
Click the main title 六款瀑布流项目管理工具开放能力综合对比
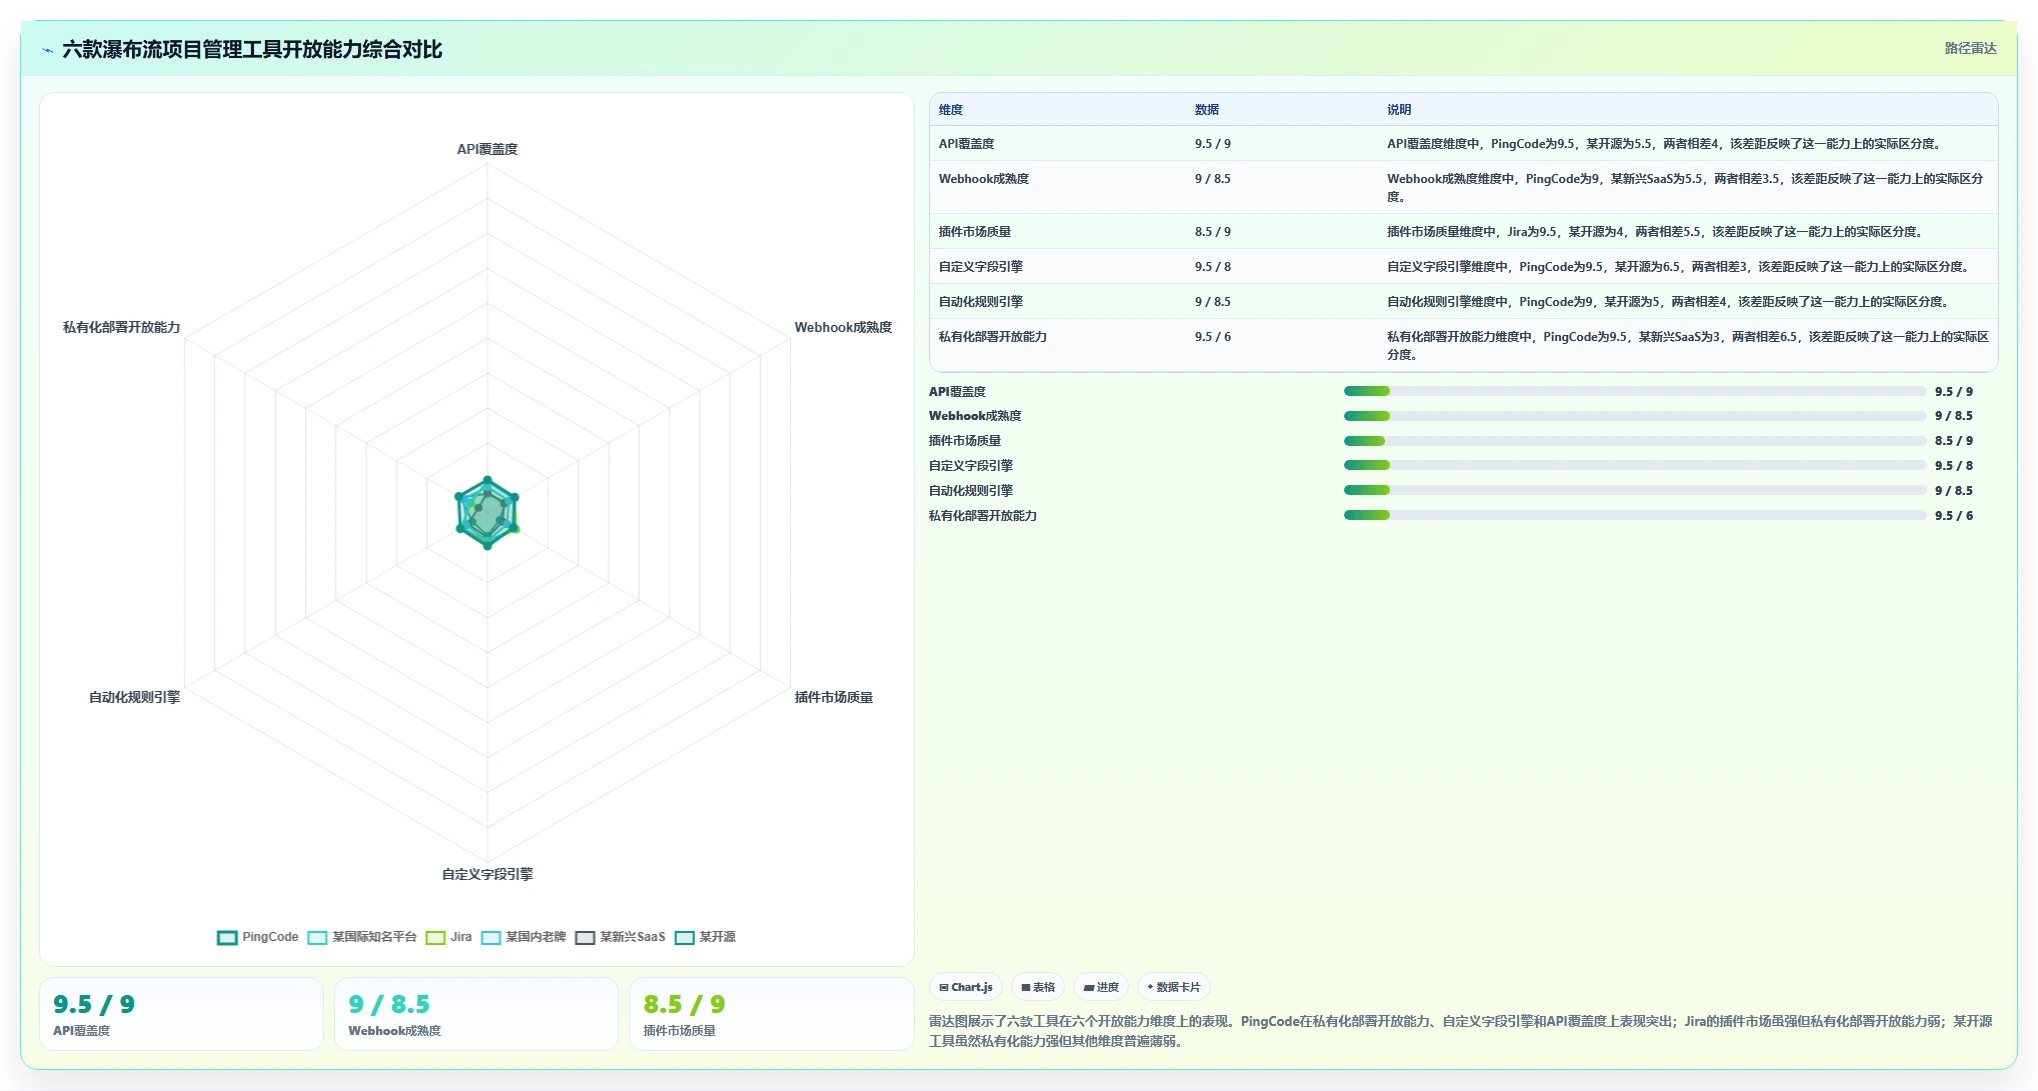[252, 50]
